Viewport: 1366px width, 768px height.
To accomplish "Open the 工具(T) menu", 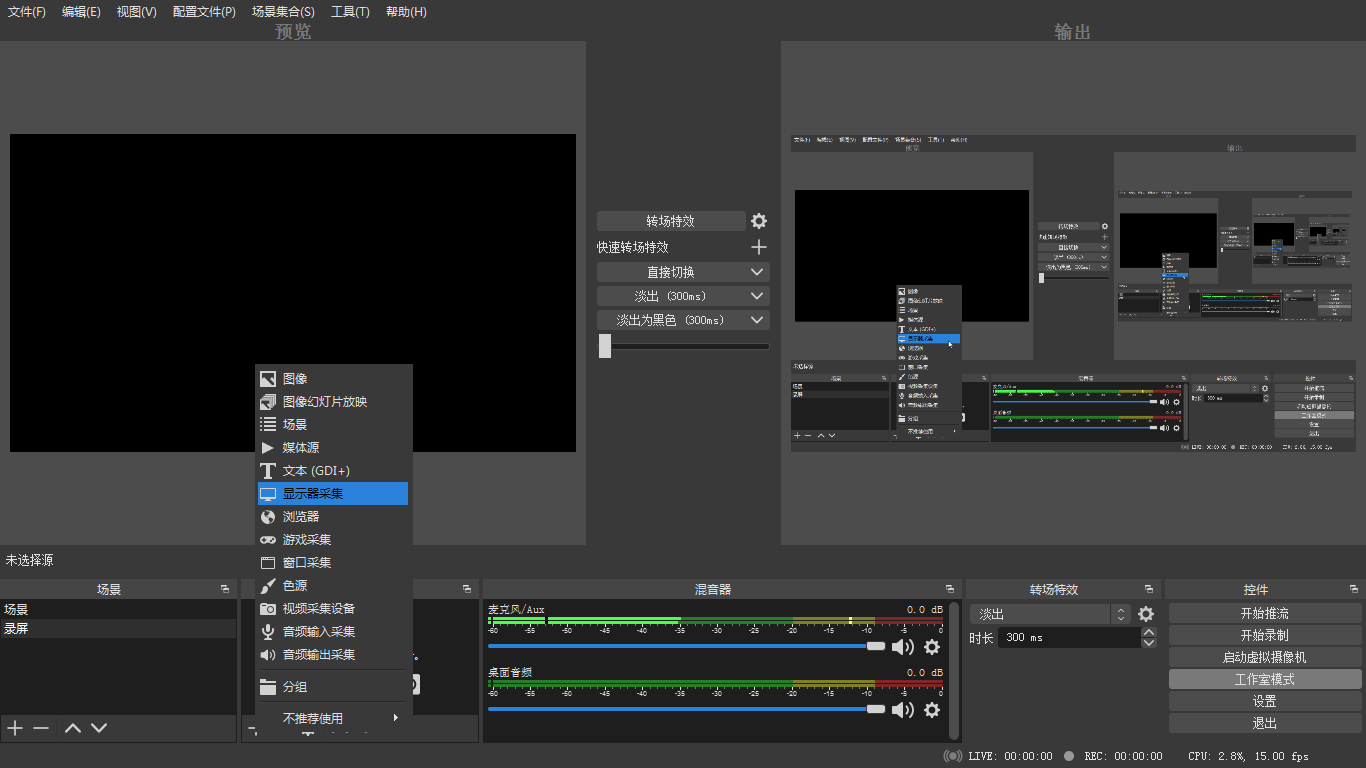I will point(350,12).
